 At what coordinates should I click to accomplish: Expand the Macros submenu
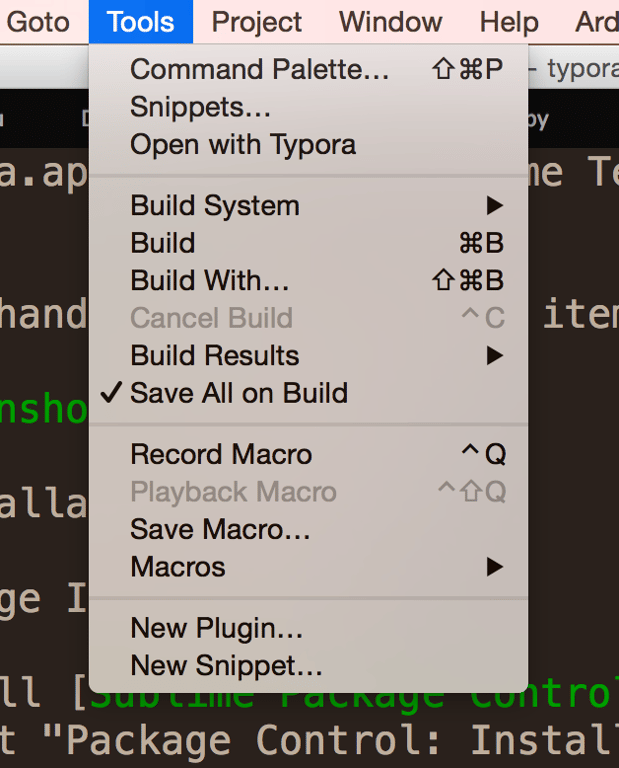(x=178, y=567)
